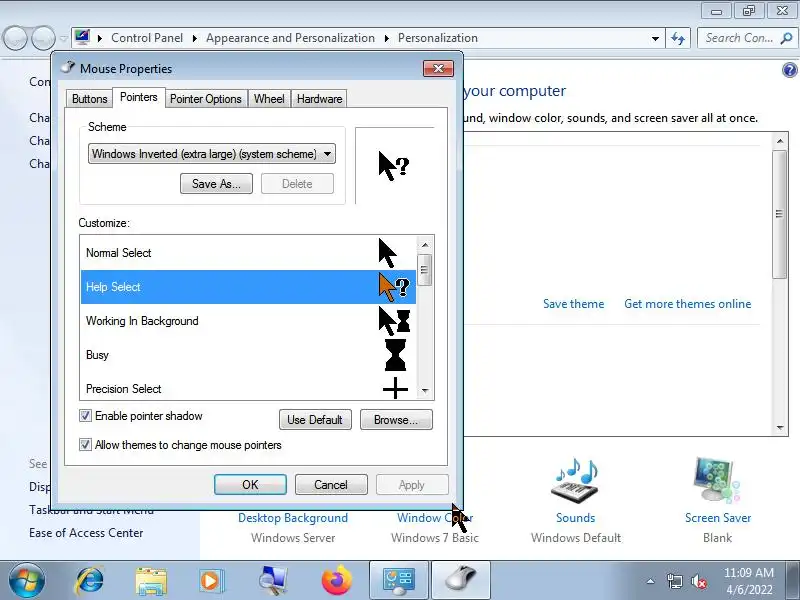Click the Working In Background cursor icon
This screenshot has width=800, height=600.
click(394, 321)
